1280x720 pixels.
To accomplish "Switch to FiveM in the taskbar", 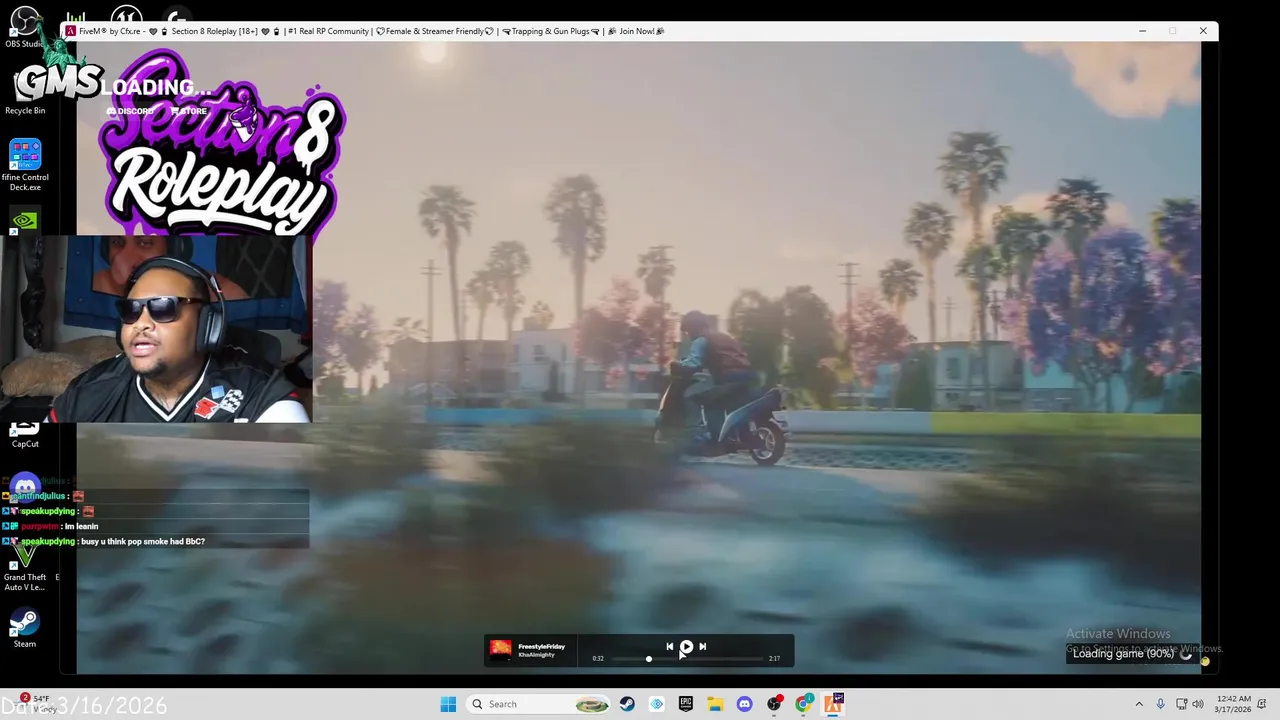I will (x=833, y=704).
